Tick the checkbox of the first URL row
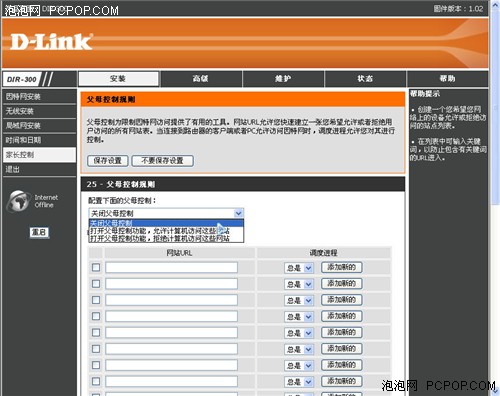The height and width of the screenshot is (396, 500). tap(96, 267)
